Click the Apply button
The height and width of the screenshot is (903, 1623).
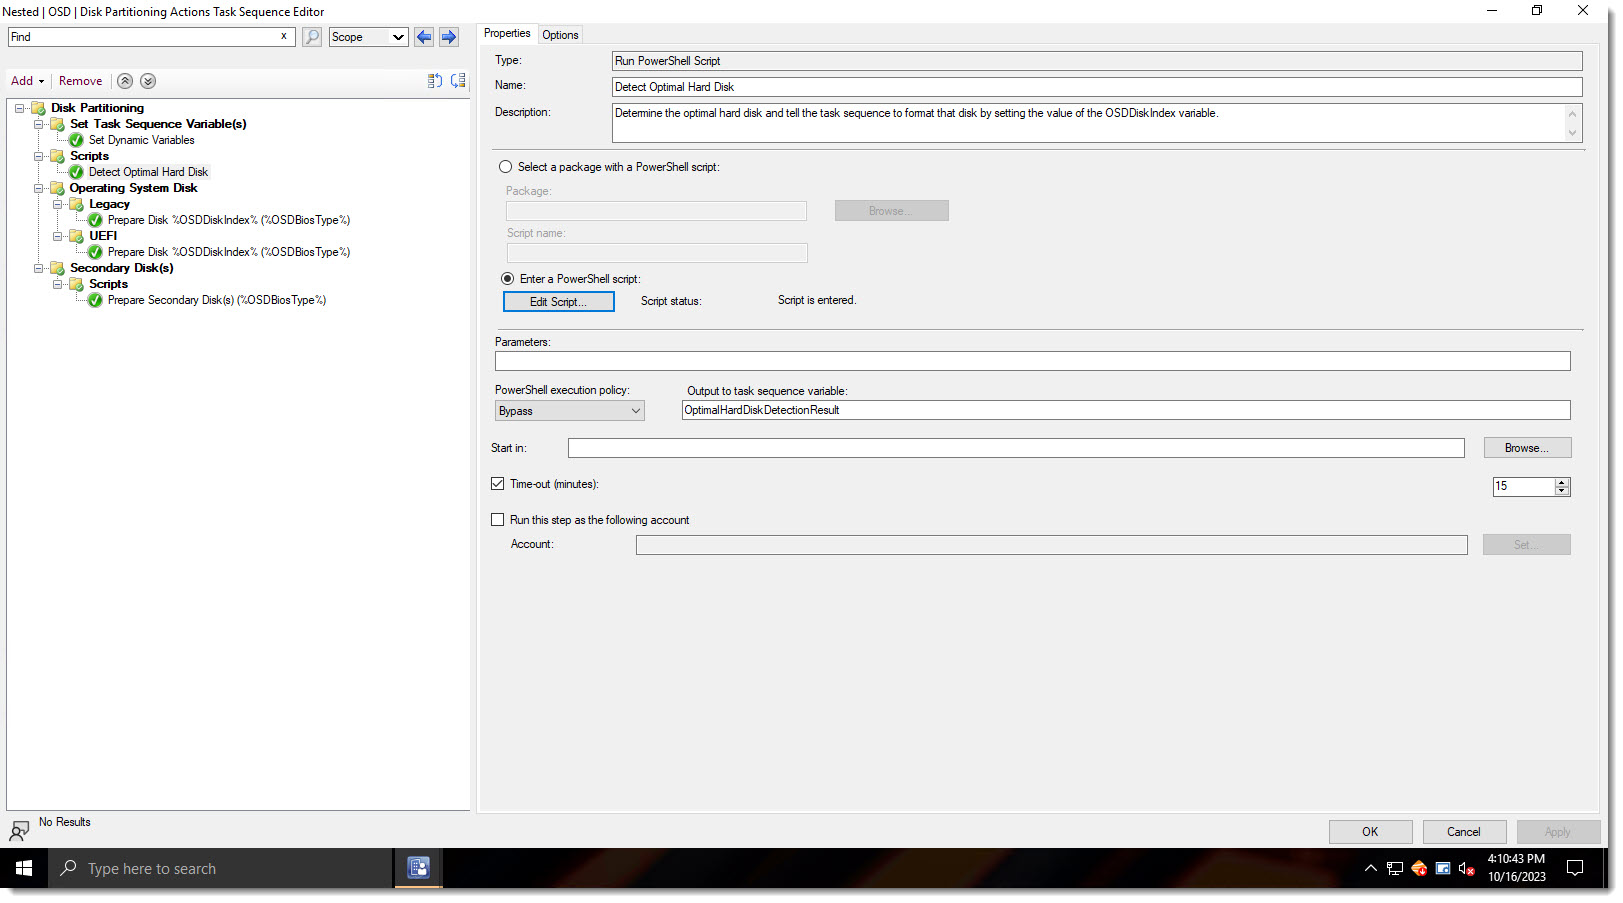coord(1558,832)
